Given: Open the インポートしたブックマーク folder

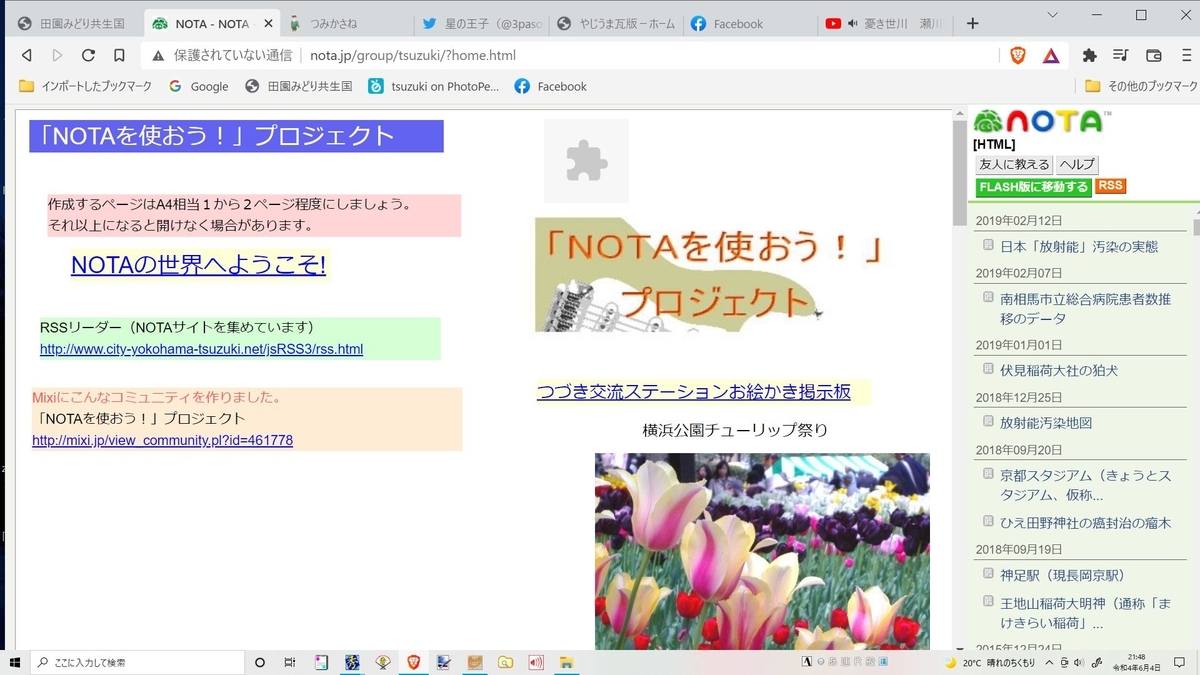Looking at the screenshot, I should 86,87.
